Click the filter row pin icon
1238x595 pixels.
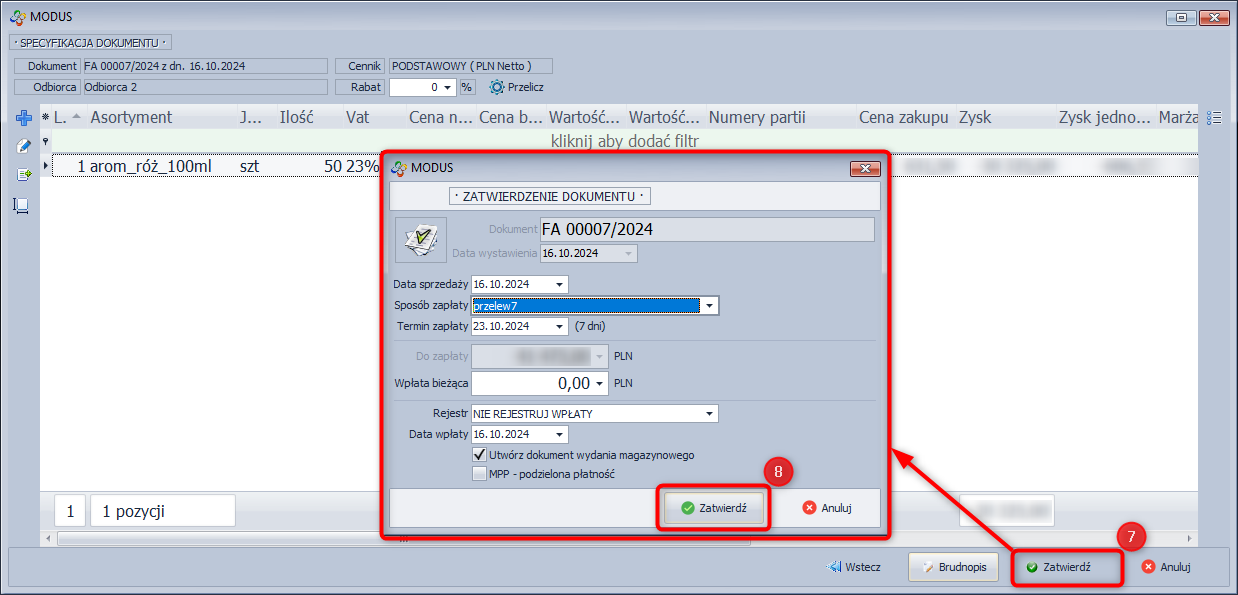[45, 141]
